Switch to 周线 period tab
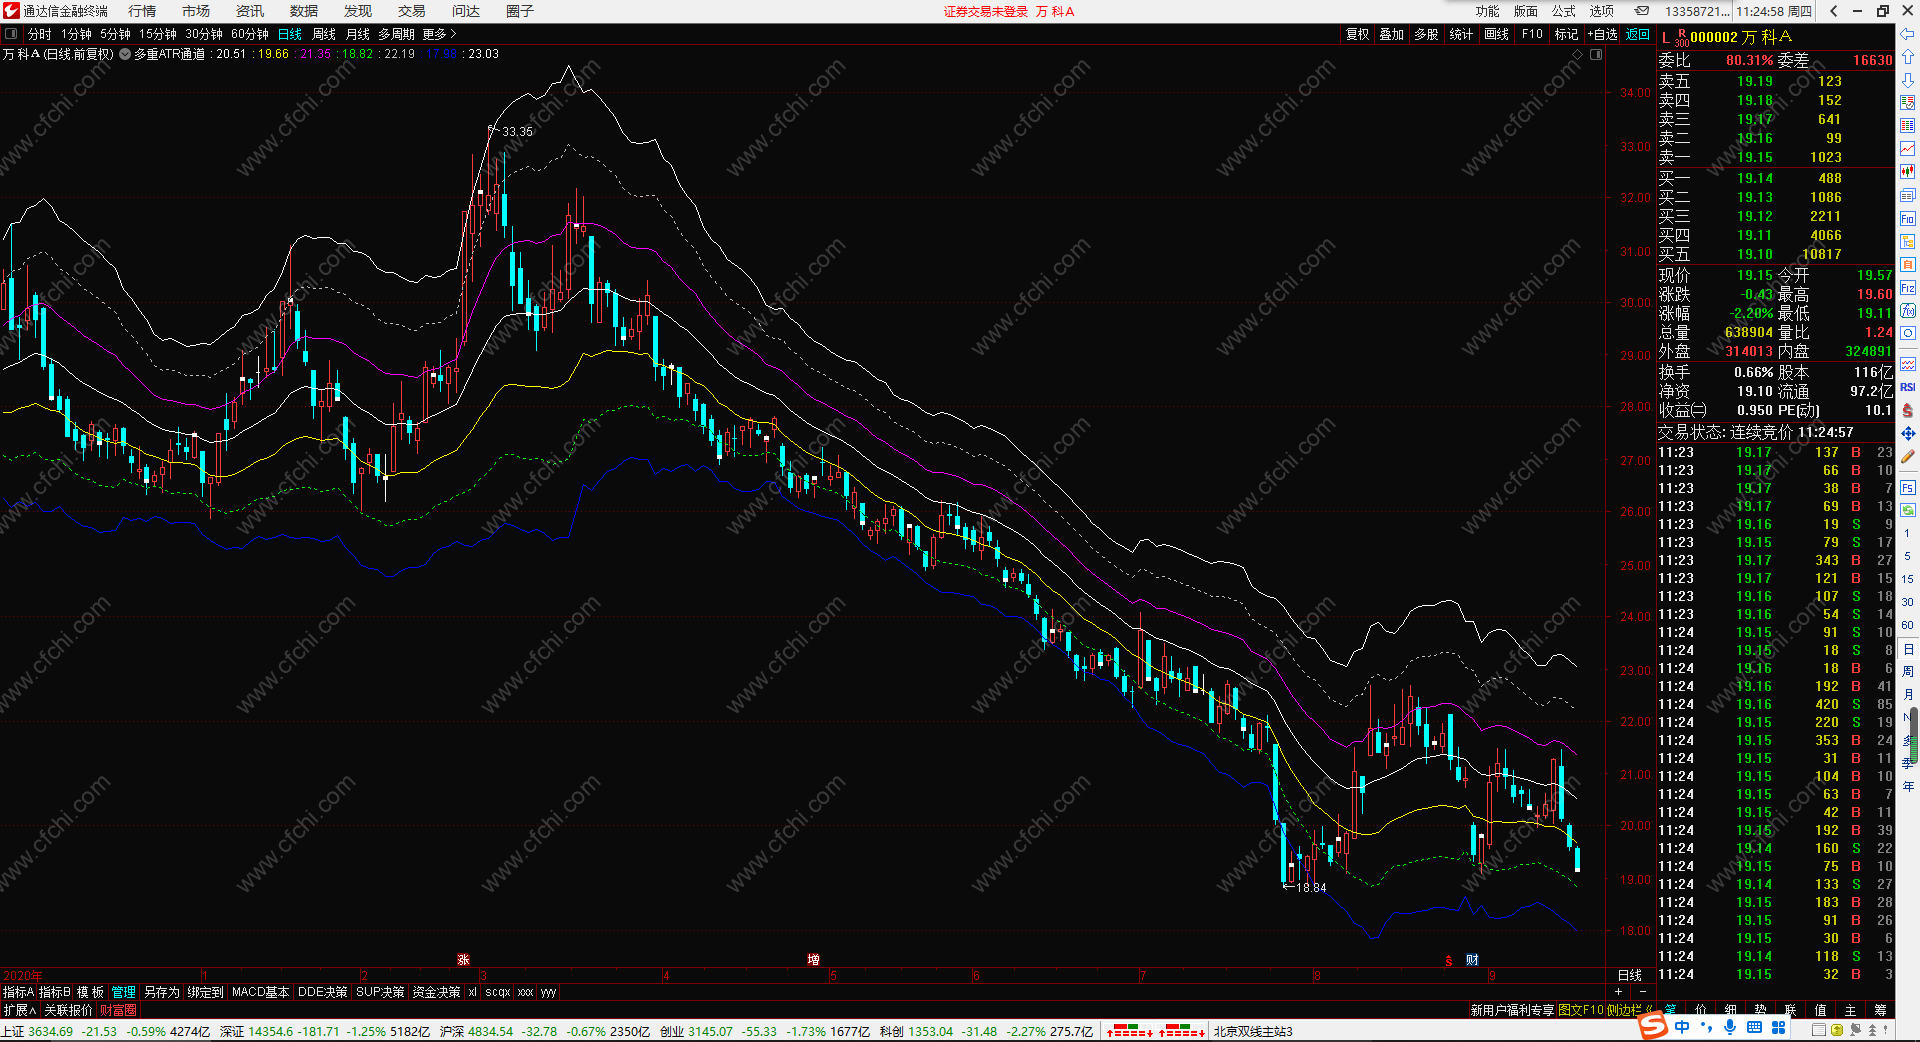The image size is (1920, 1042). pyautogui.click(x=324, y=34)
